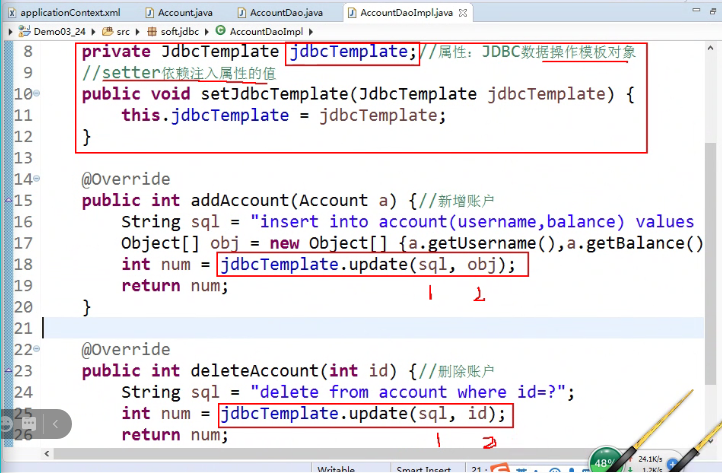The width and height of the screenshot is (722, 473).
Task: Click src source folder icon in breadcrumb
Action: click(108, 31)
